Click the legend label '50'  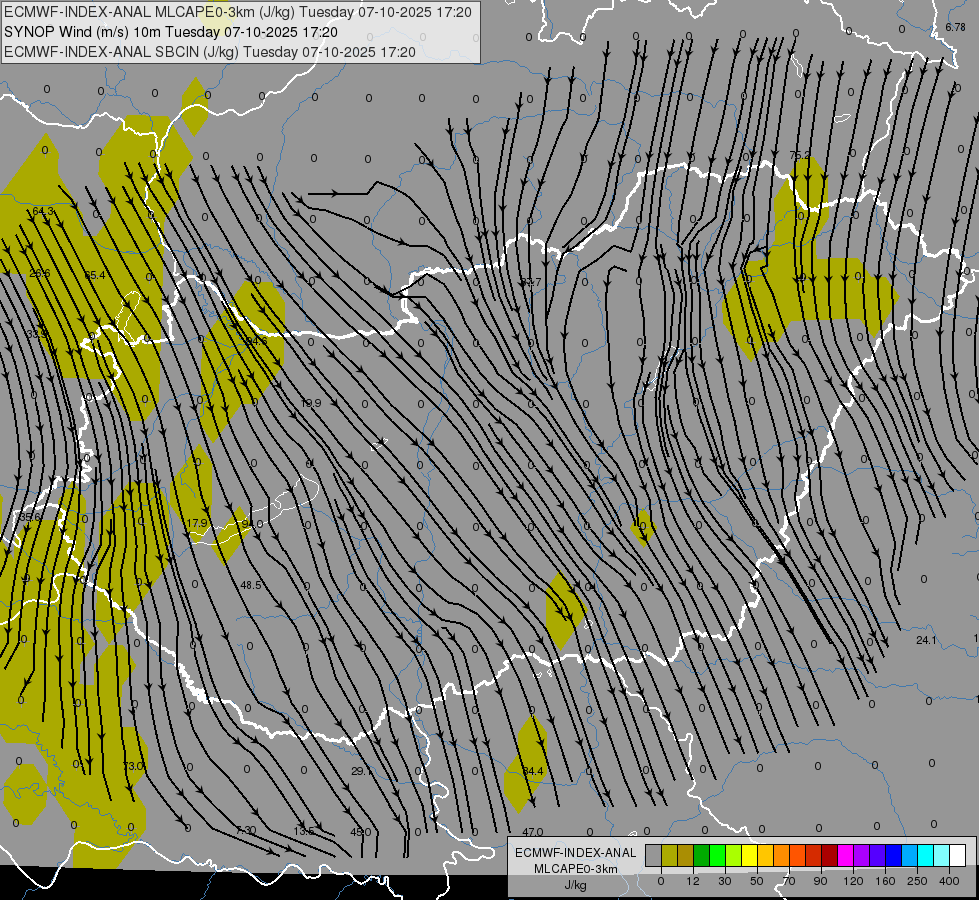(x=757, y=881)
